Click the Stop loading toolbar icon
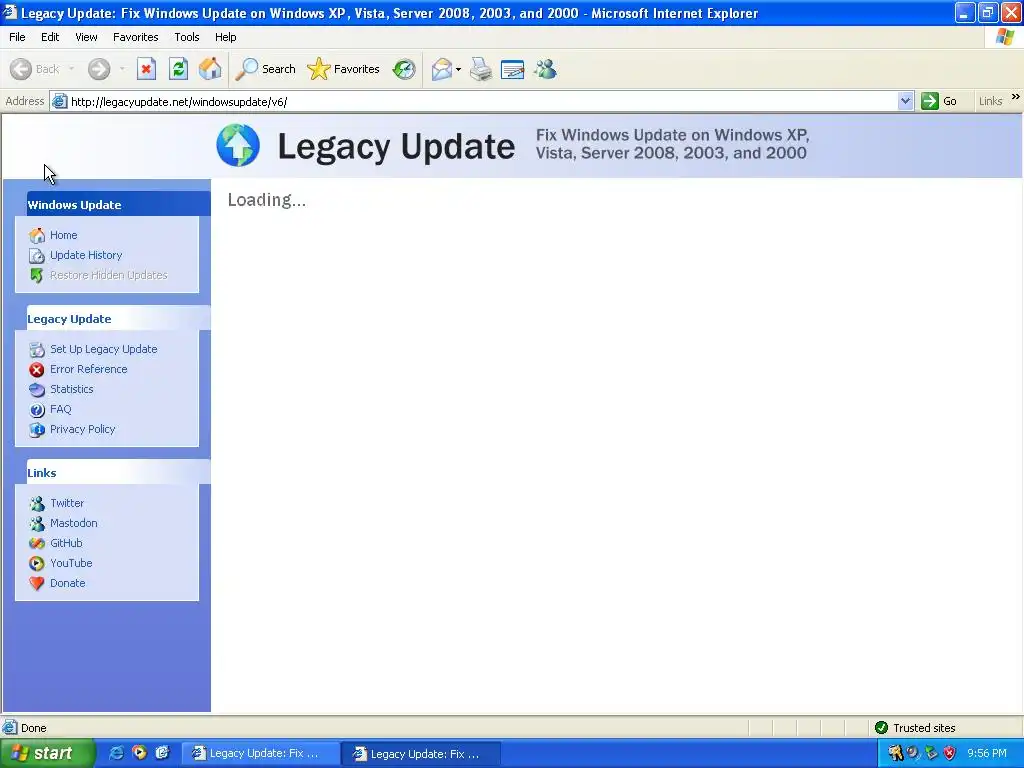The image size is (1024, 768). point(146,69)
